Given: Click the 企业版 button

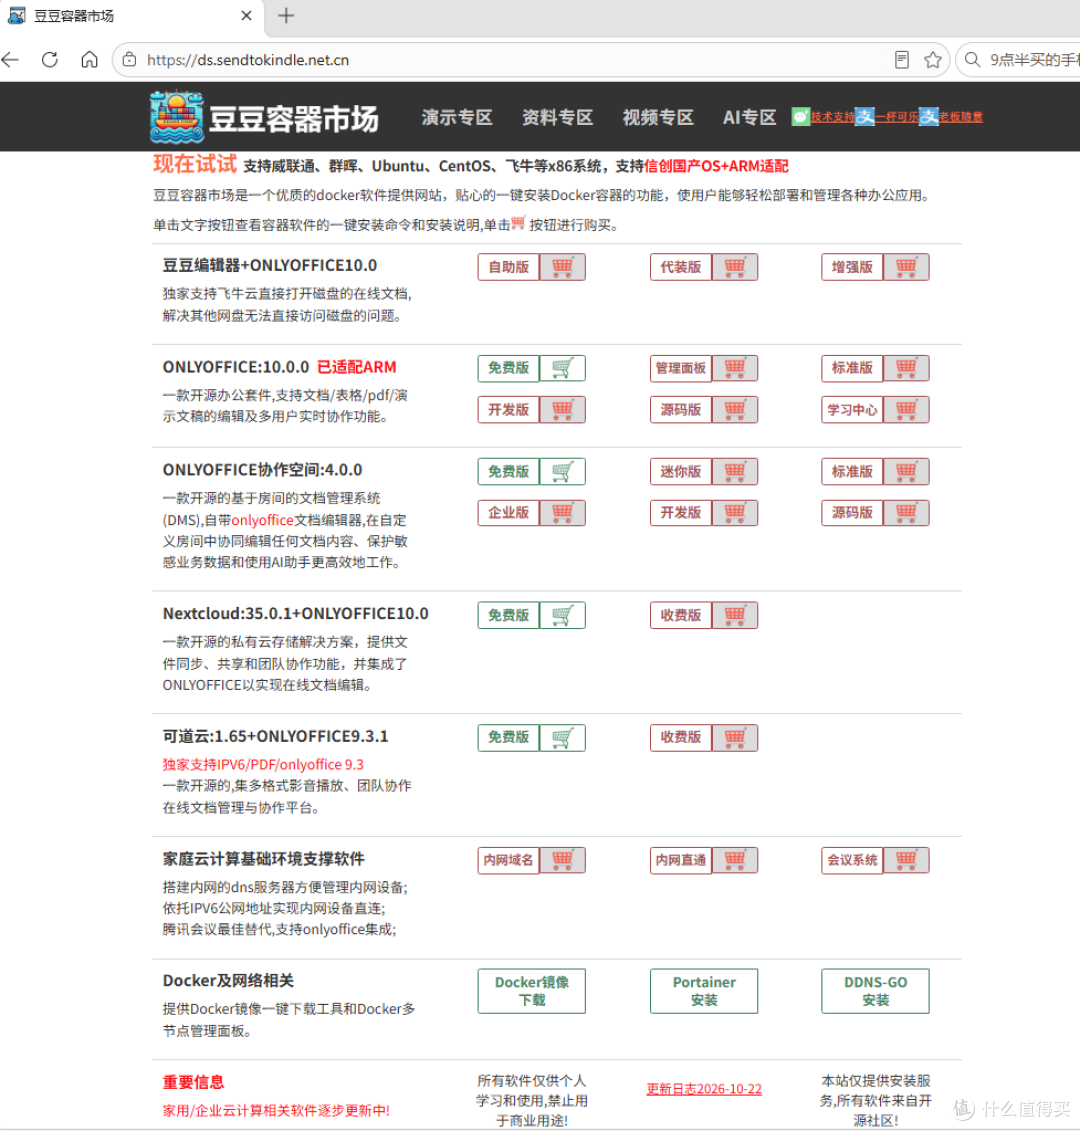Looking at the screenshot, I should (x=509, y=513).
